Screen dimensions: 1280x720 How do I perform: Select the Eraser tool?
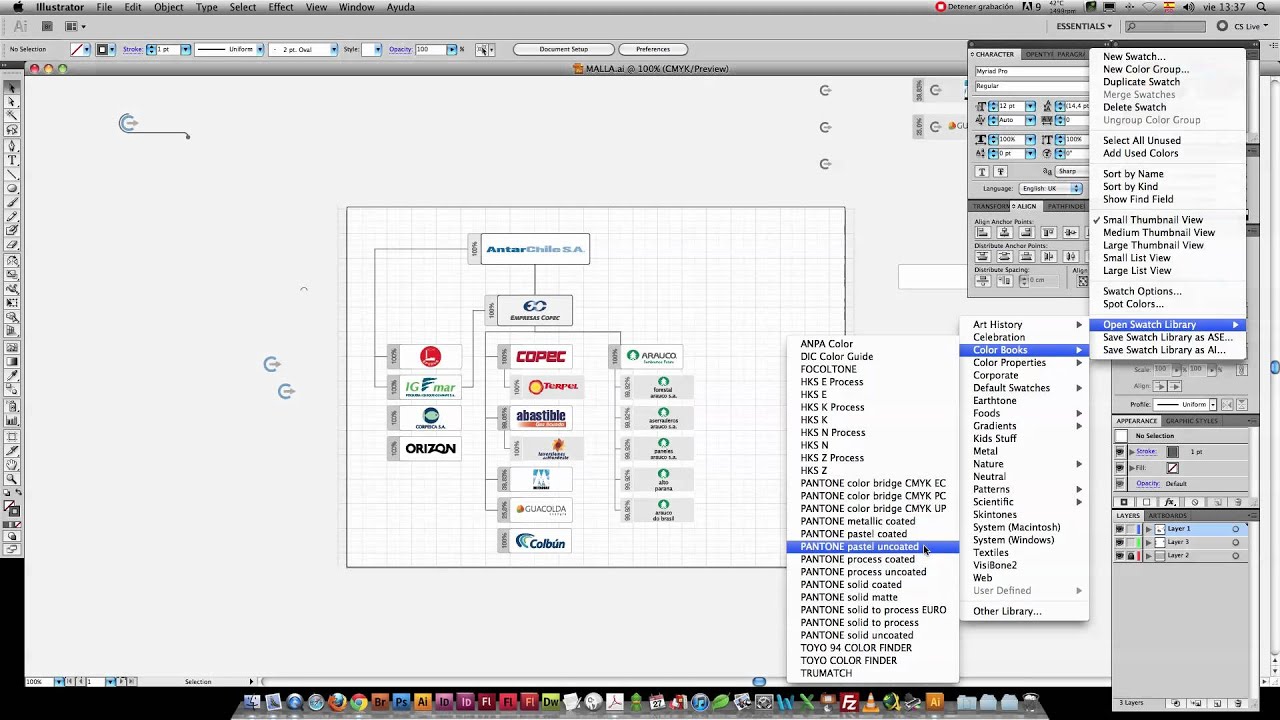pyautogui.click(x=12, y=246)
